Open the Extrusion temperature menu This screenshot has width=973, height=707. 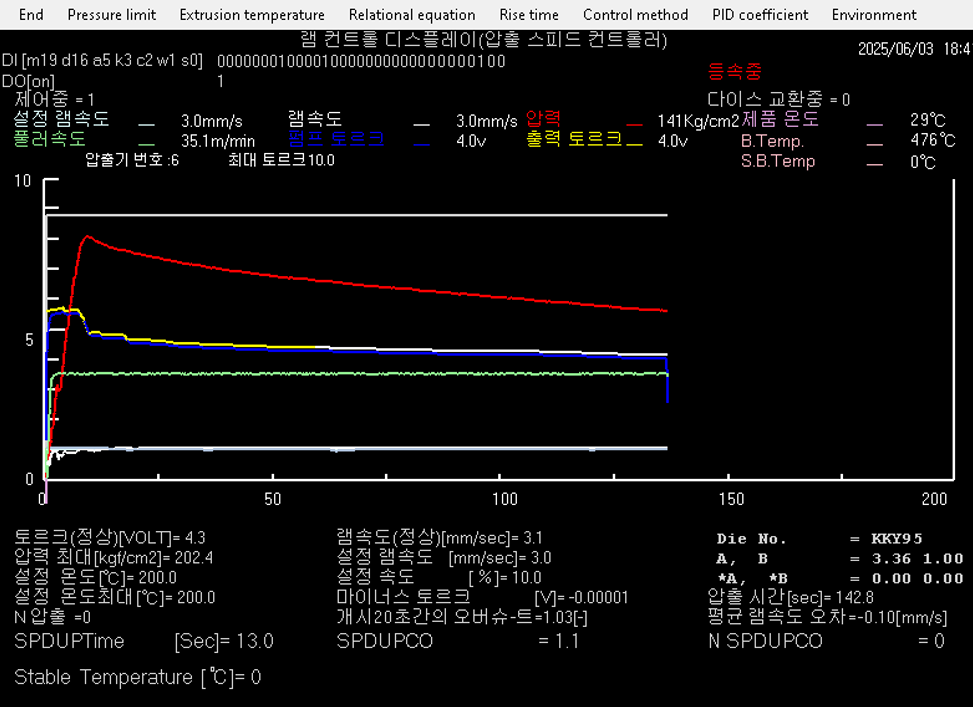[x=252, y=15]
